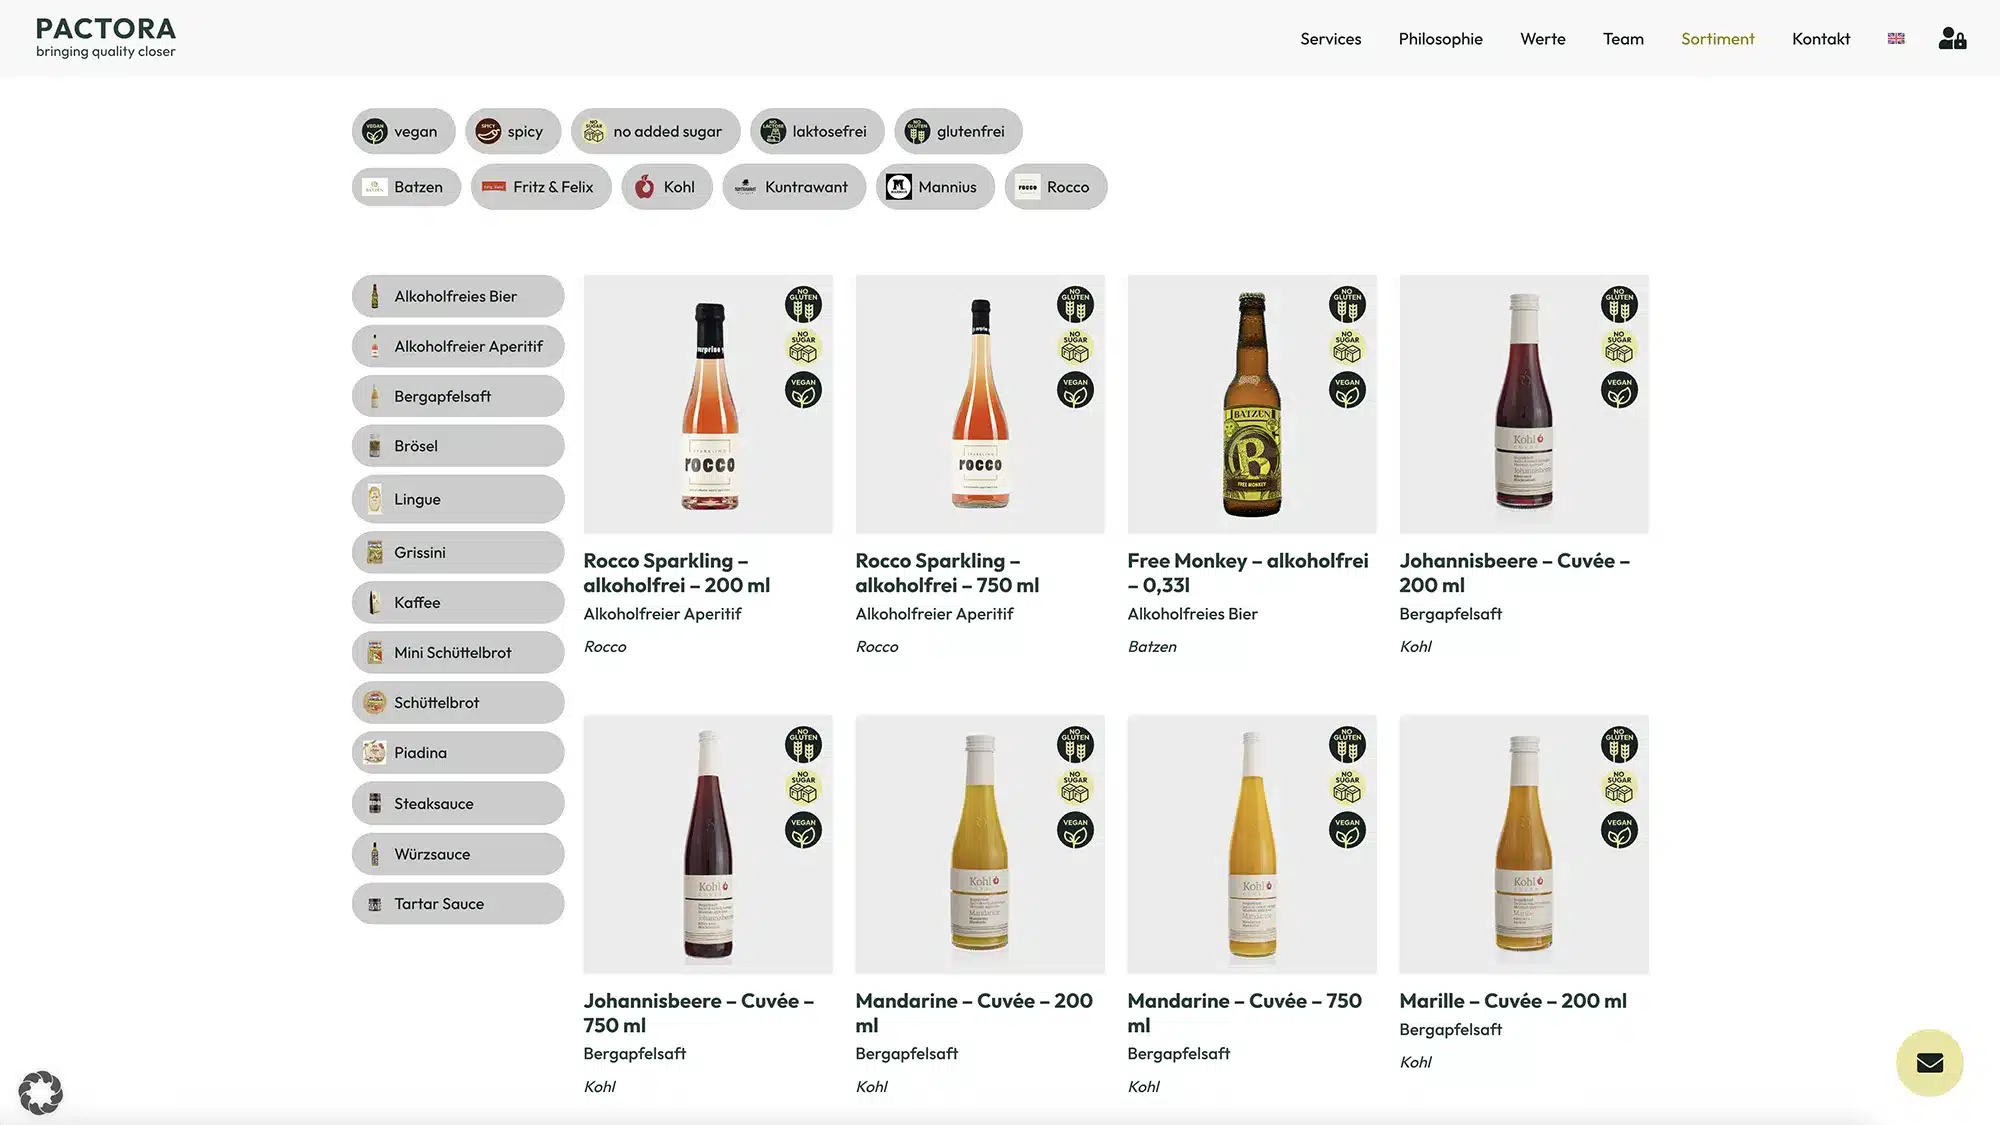Select the Schüttelbrot category

[x=458, y=702]
